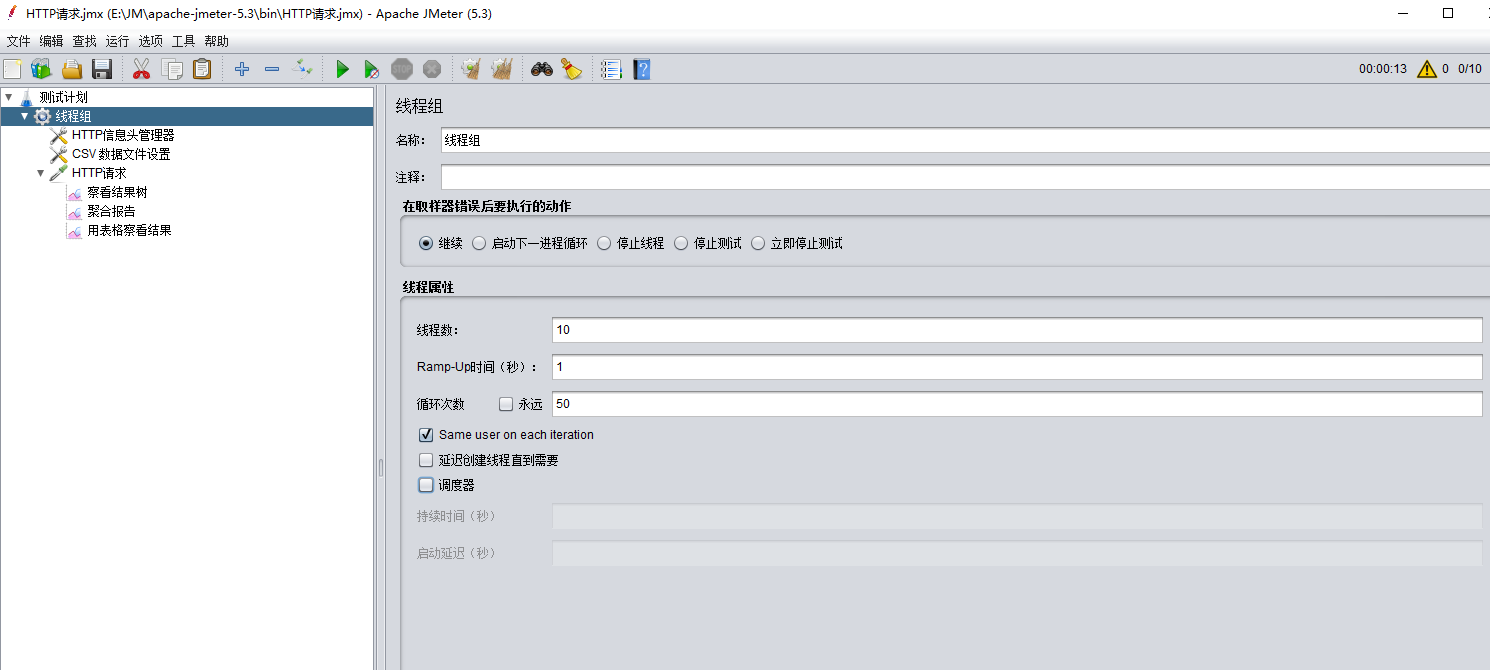The image size is (1490, 670).
Task: Collapse the HTTP请求 tree node arrow
Action: [41, 173]
